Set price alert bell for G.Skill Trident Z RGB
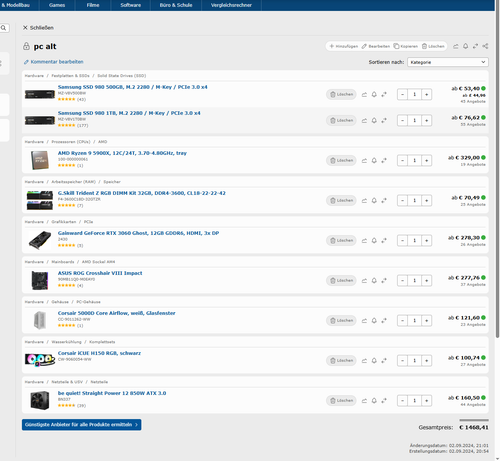 click(374, 201)
